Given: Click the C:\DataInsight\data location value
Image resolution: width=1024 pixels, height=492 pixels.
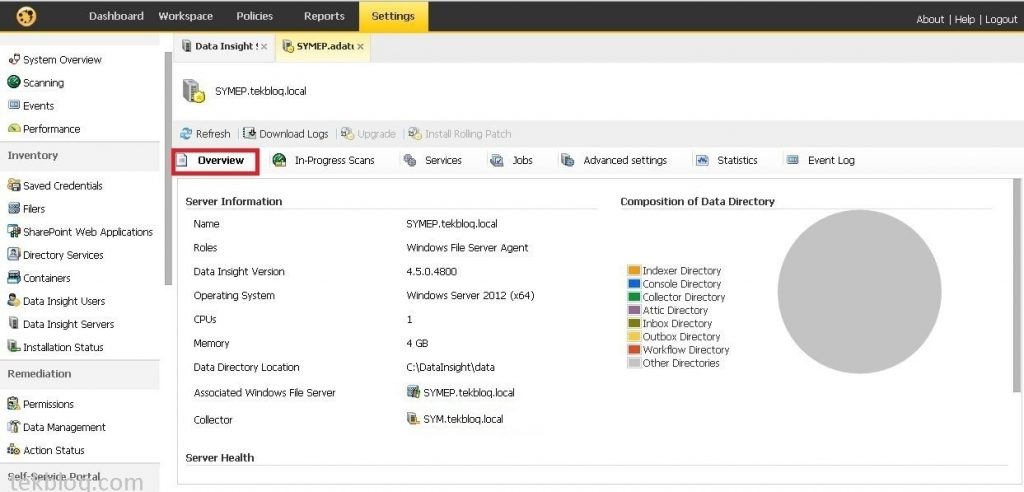Looking at the screenshot, I should [x=451, y=367].
